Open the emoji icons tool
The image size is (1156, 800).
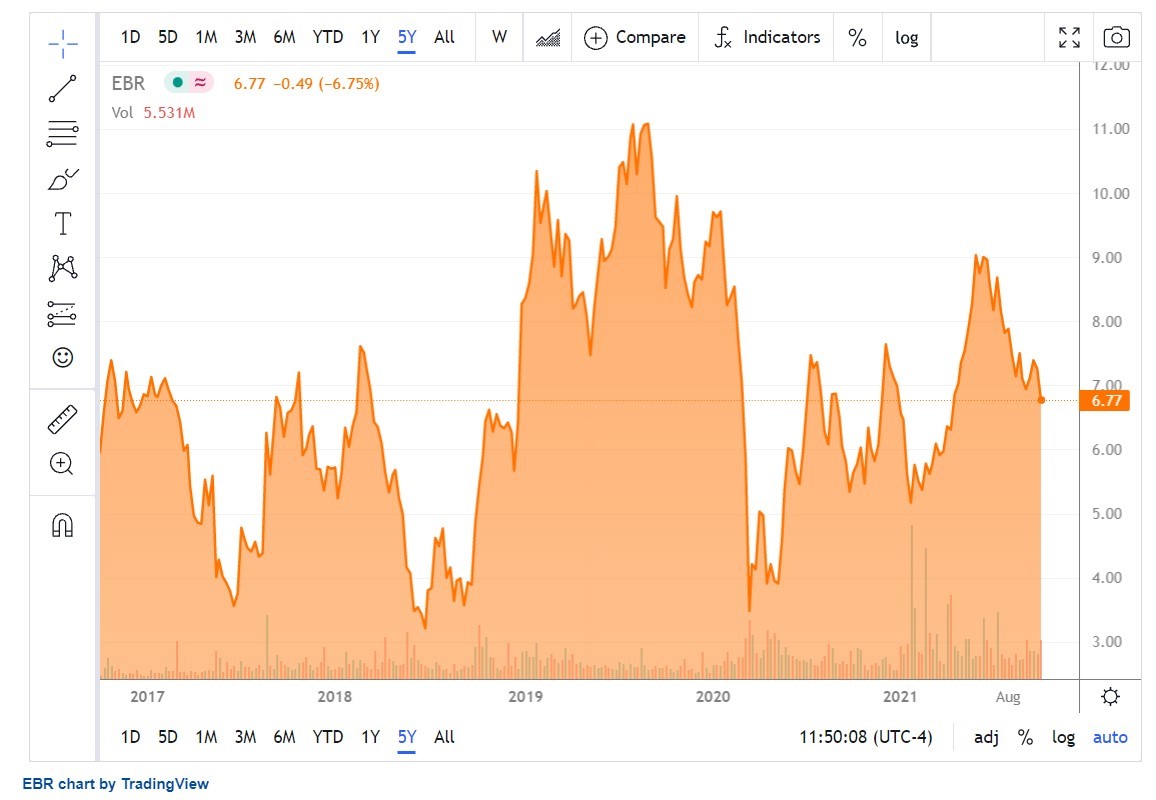63,358
